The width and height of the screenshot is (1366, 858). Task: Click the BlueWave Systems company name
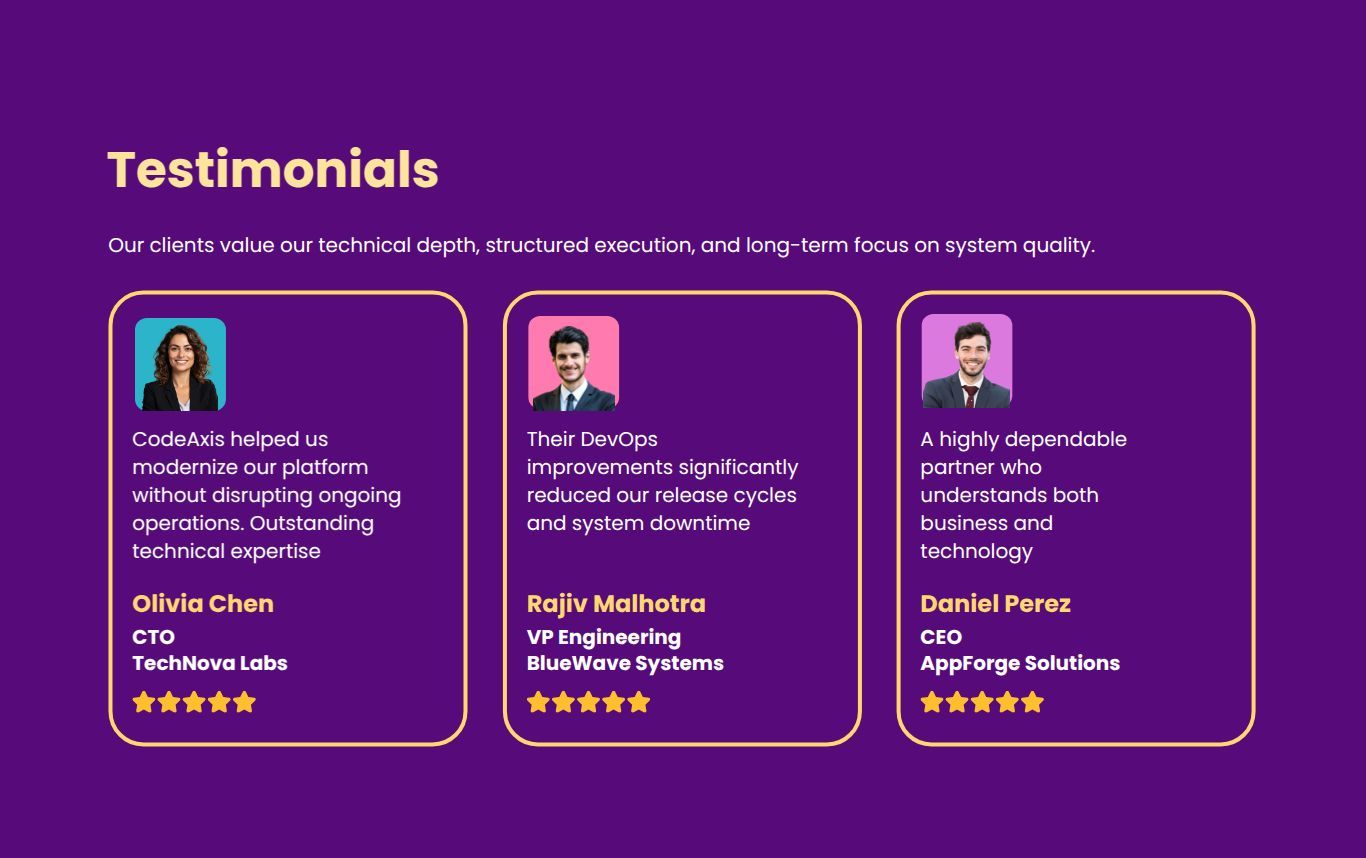625,663
